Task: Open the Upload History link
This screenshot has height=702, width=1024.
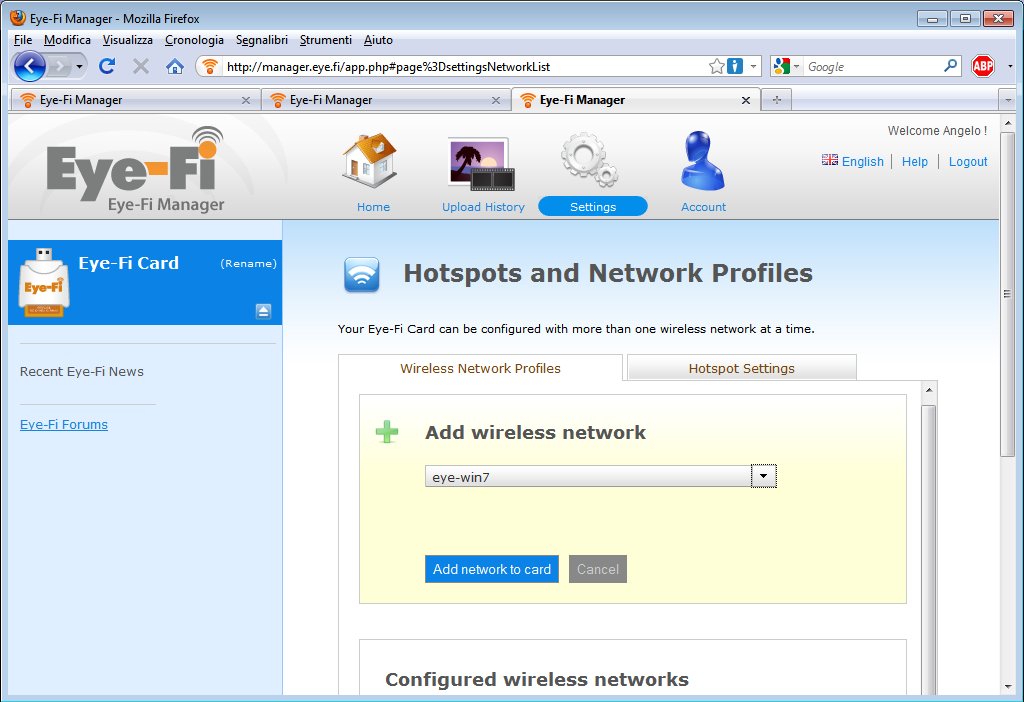Action: [483, 207]
